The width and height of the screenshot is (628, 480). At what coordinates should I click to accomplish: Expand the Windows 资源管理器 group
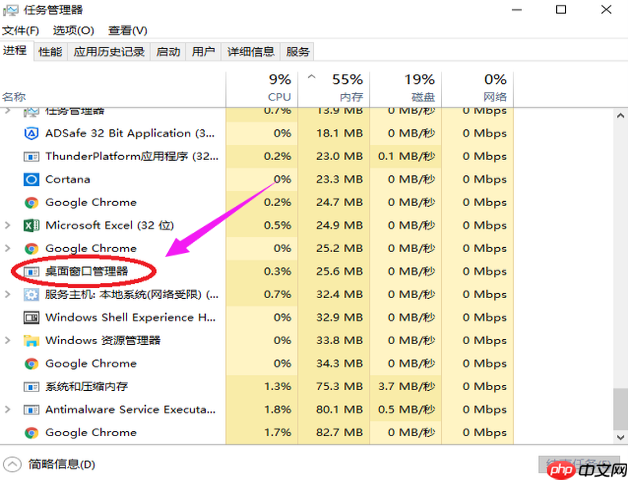click(7, 341)
